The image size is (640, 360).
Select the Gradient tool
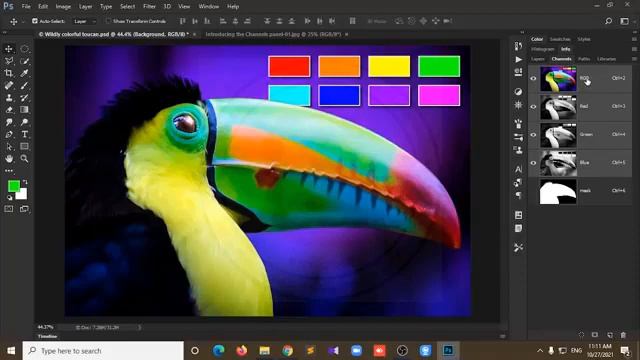[24, 110]
